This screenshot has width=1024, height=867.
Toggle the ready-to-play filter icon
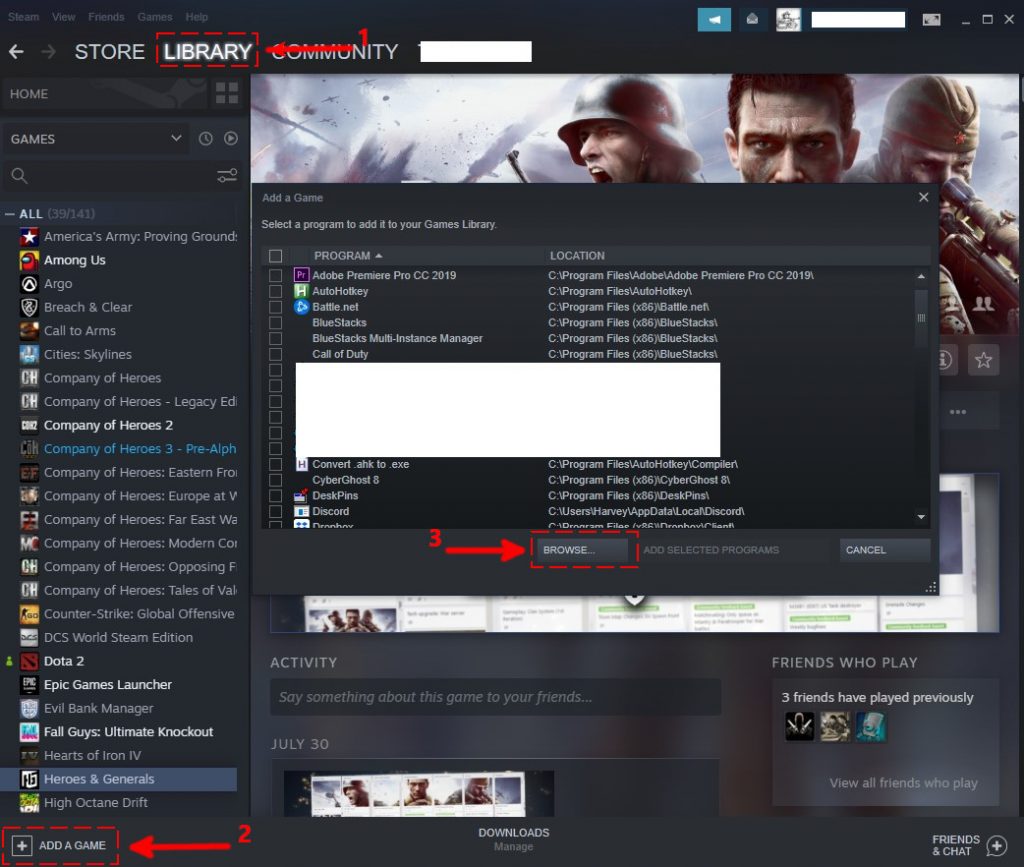231,138
